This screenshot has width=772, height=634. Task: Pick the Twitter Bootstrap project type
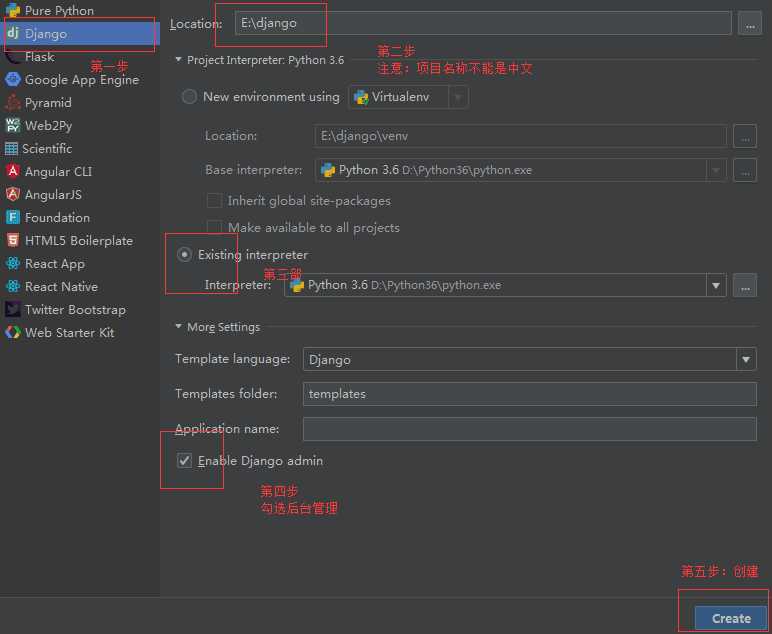(x=80, y=310)
